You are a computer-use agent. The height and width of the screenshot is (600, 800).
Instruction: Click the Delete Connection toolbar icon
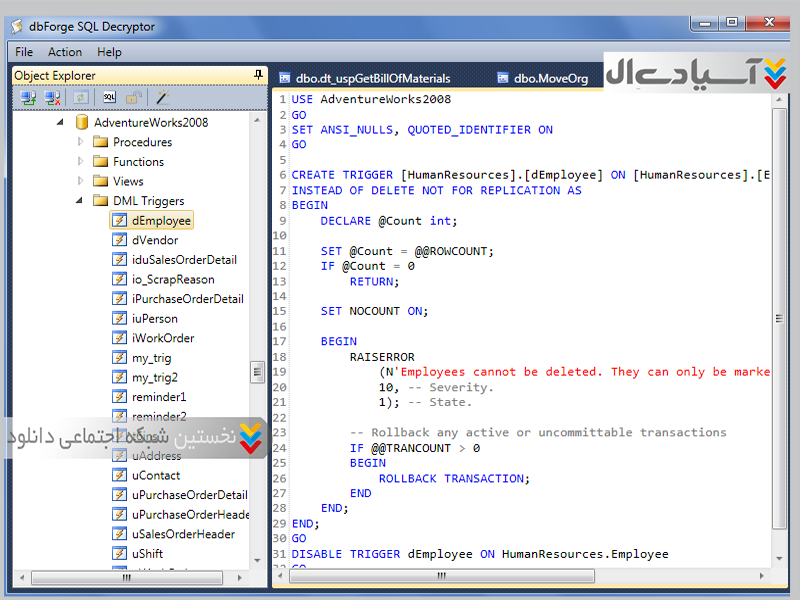(53, 98)
